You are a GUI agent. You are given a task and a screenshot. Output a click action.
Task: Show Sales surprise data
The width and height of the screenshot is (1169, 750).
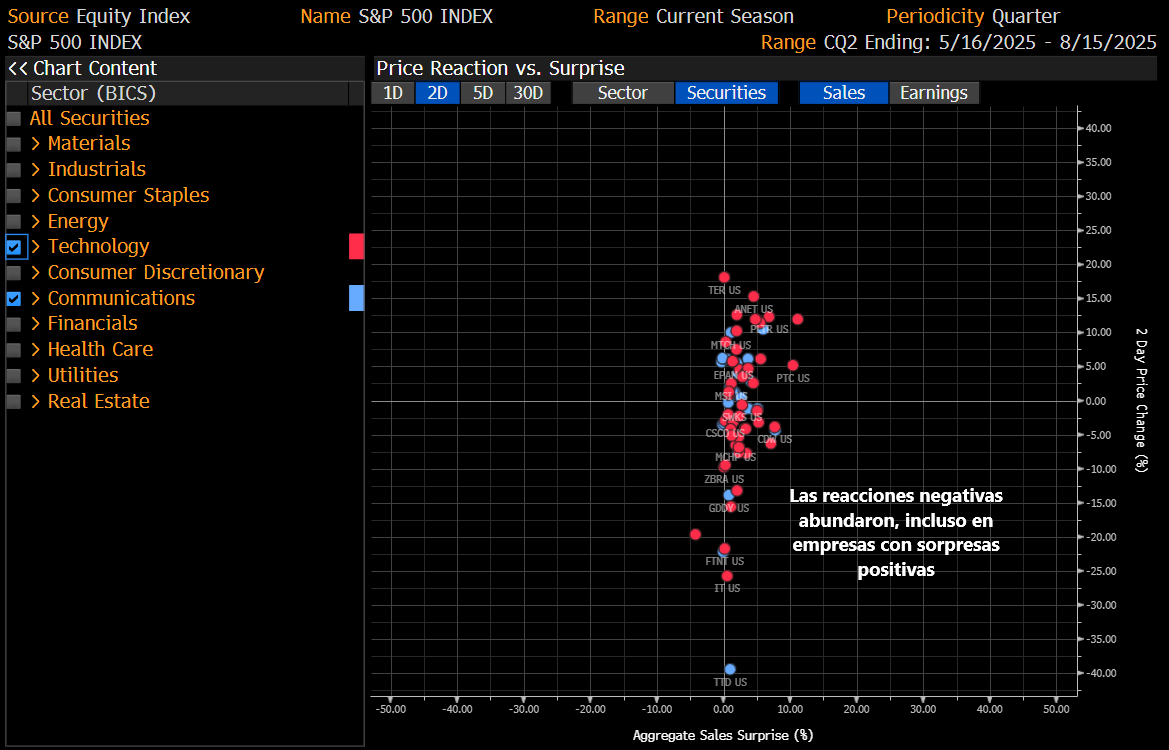tap(843, 93)
